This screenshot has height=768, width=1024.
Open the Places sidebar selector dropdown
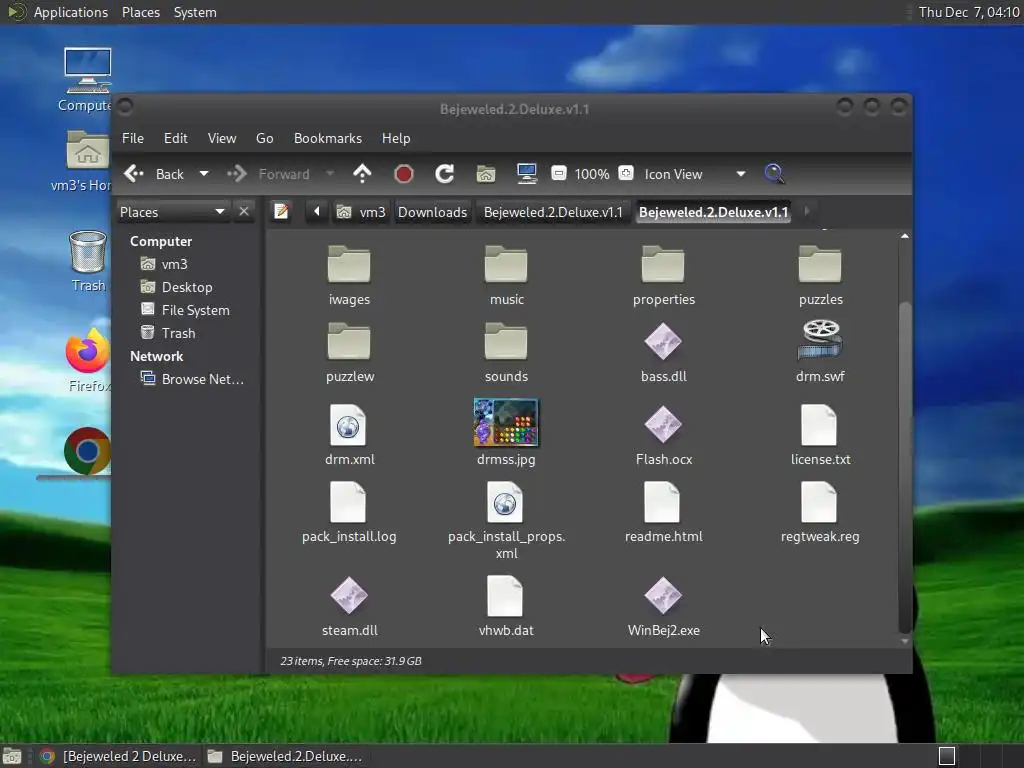click(x=172, y=212)
